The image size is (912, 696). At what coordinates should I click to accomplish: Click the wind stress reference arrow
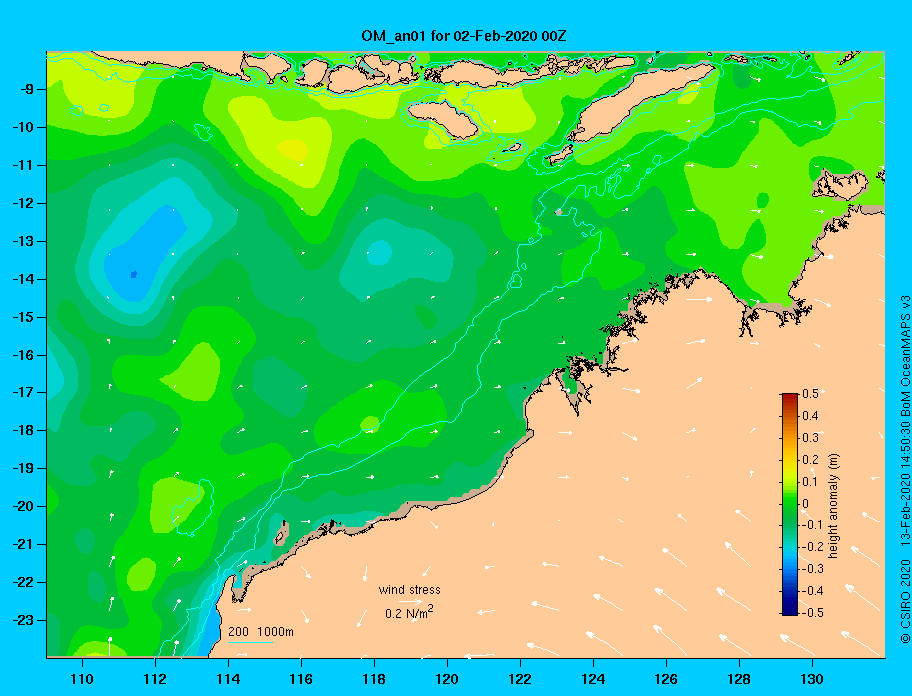click(x=412, y=602)
